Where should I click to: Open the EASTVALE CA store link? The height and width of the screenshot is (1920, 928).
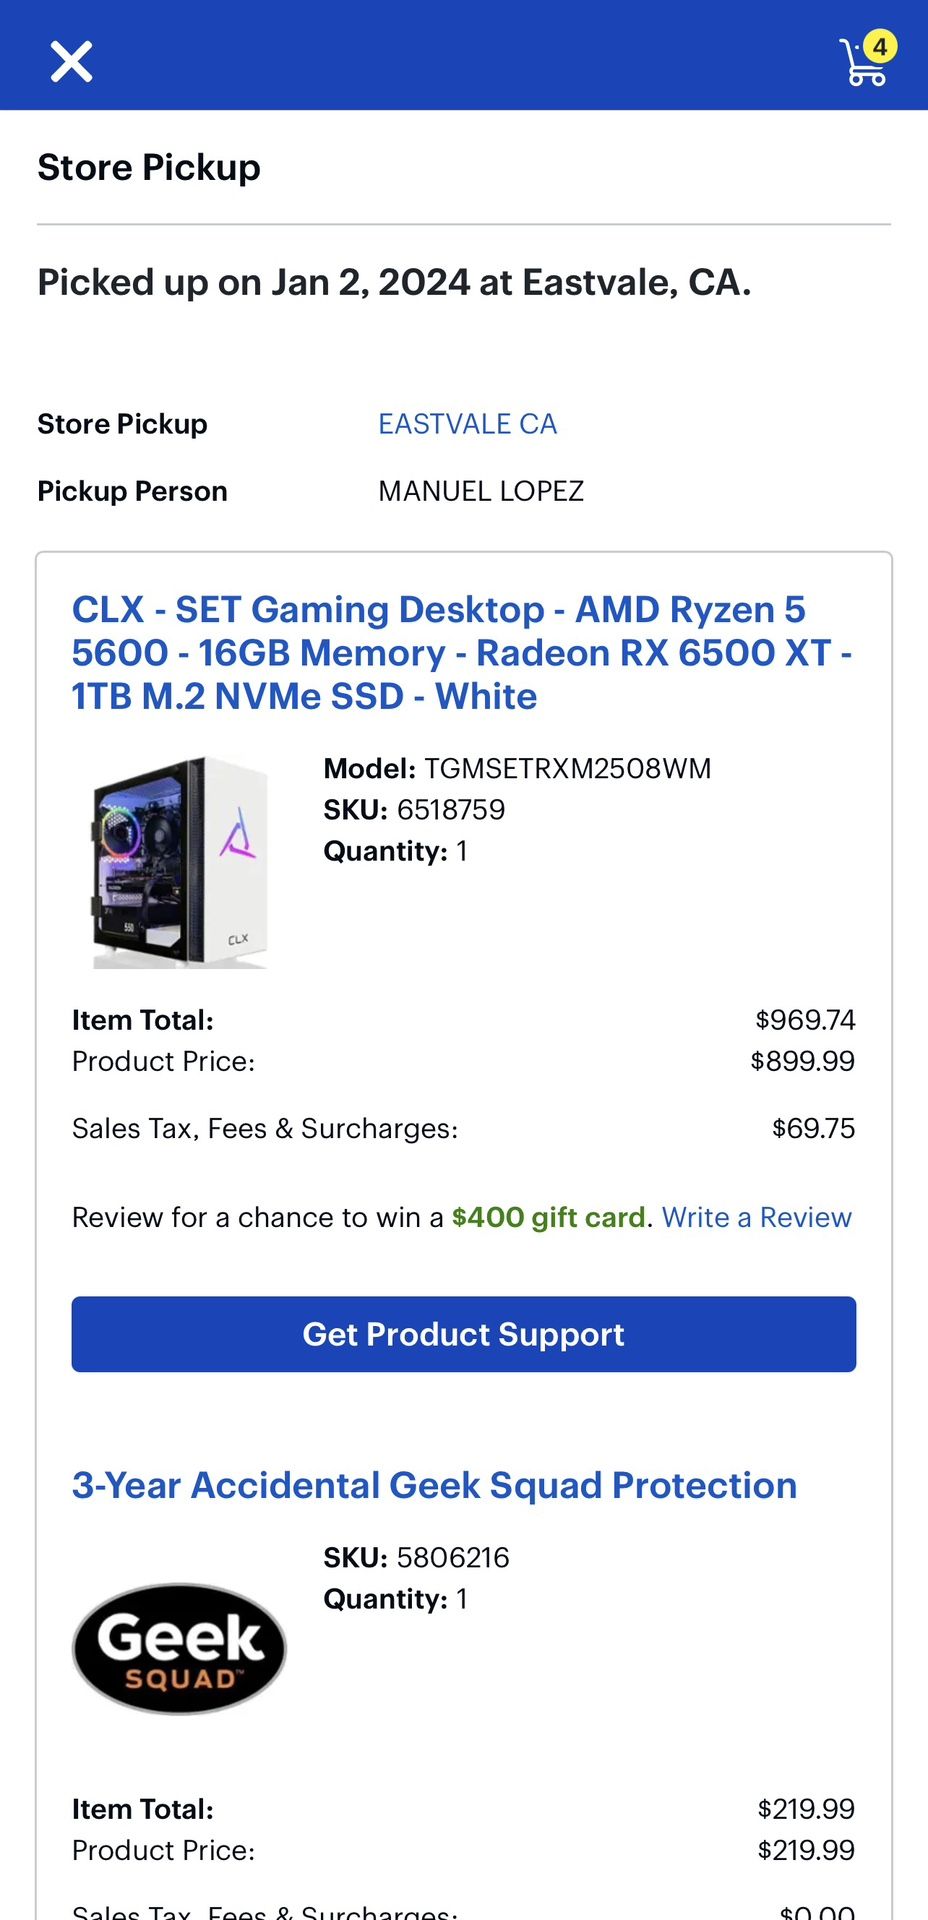click(x=467, y=424)
